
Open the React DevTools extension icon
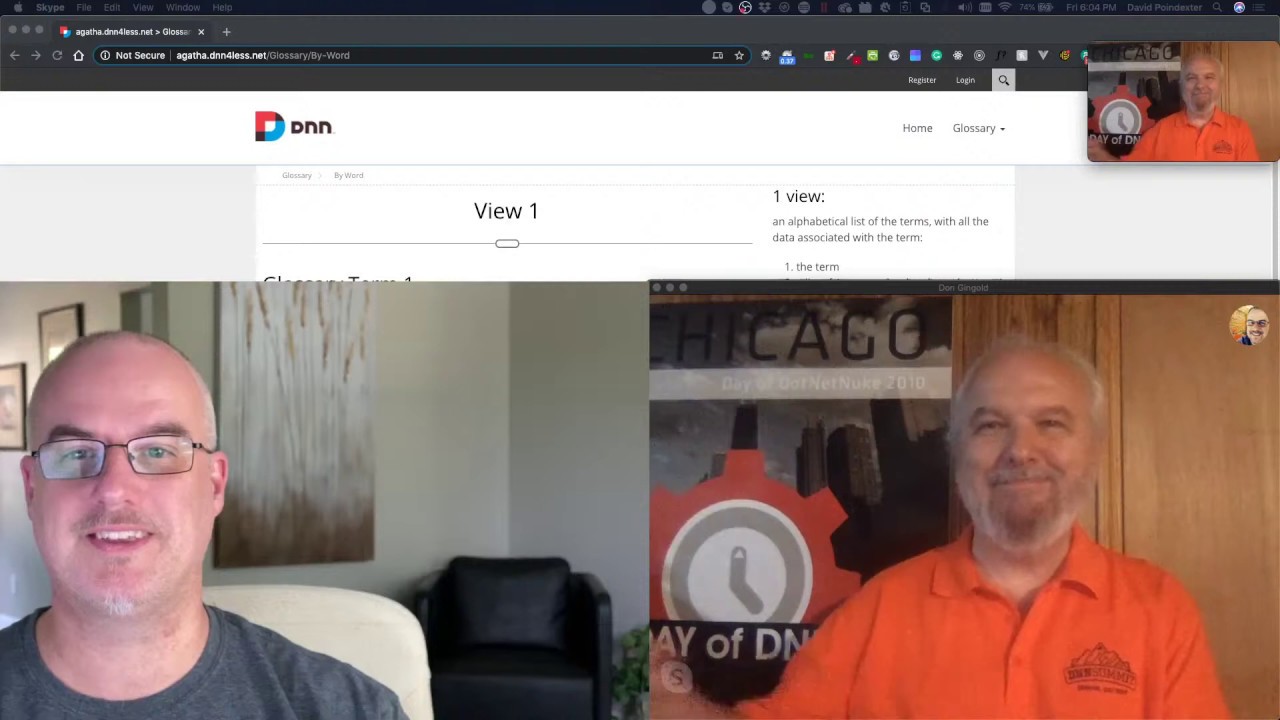coord(958,55)
